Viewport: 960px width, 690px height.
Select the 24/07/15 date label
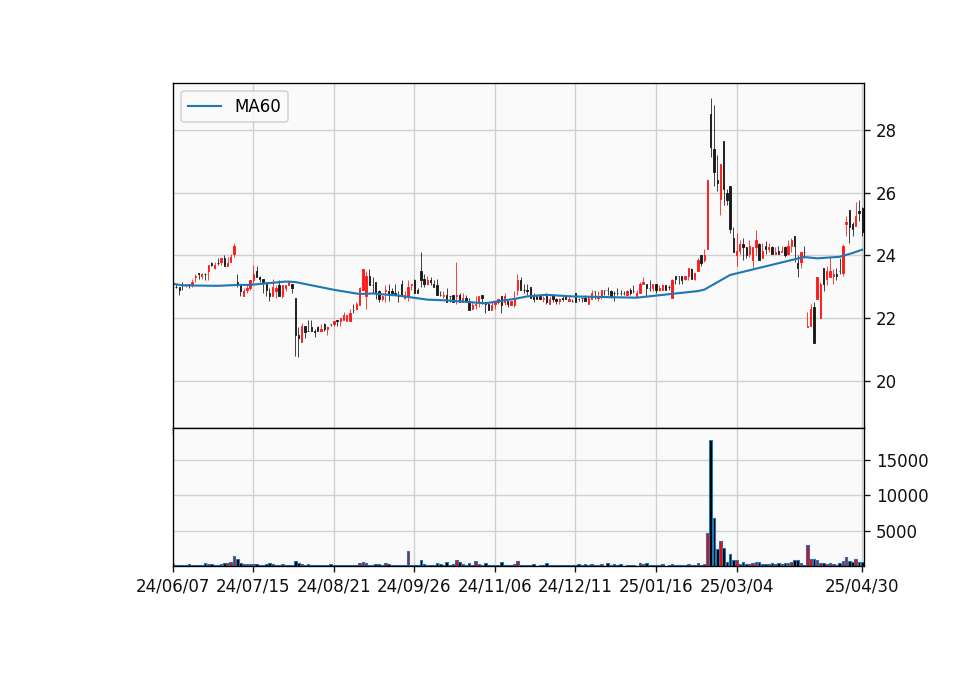(x=252, y=586)
